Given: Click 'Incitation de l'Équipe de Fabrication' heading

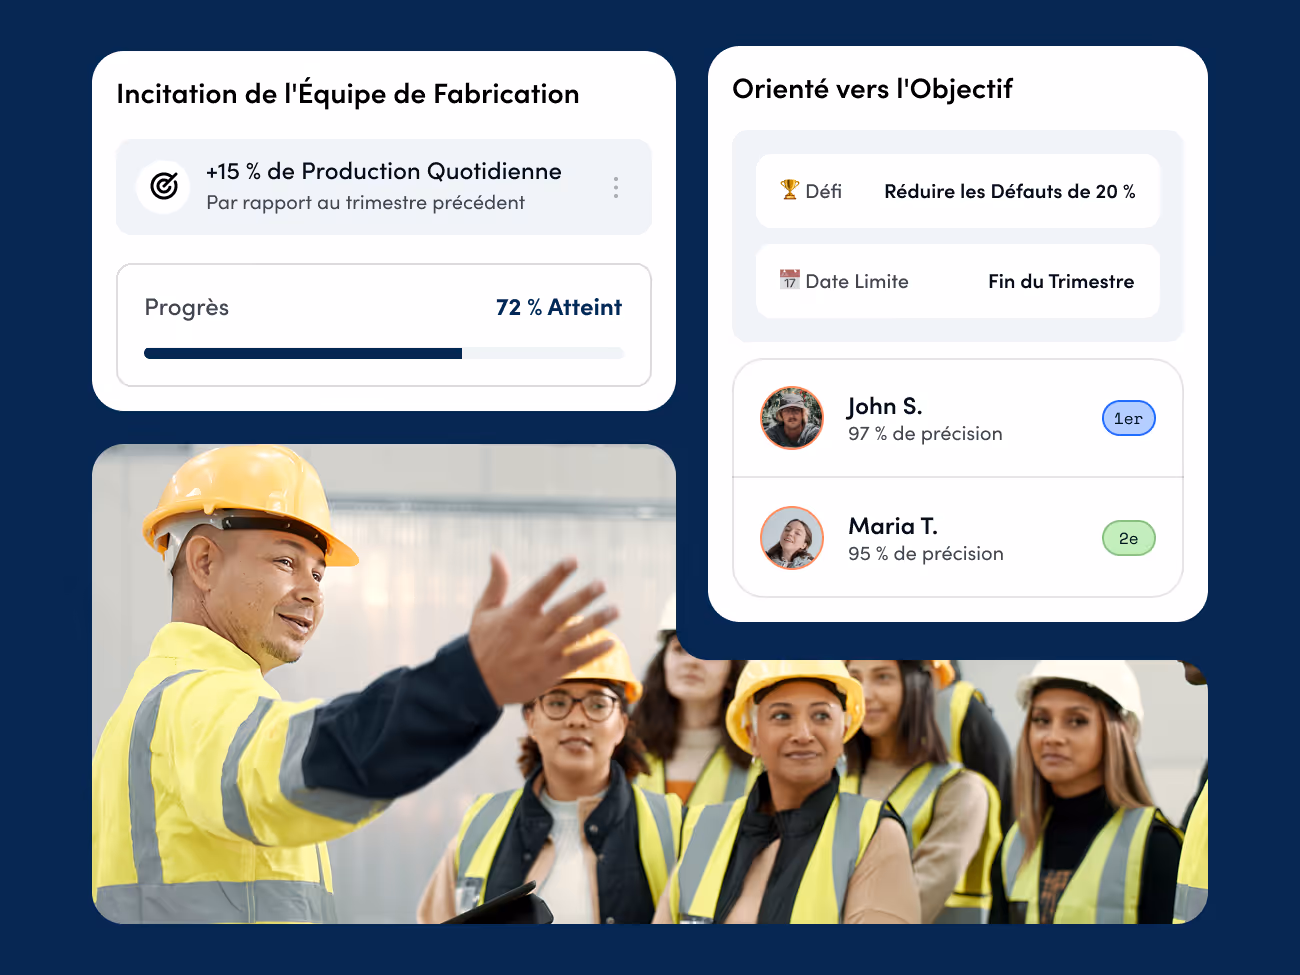Looking at the screenshot, I should tap(348, 93).
